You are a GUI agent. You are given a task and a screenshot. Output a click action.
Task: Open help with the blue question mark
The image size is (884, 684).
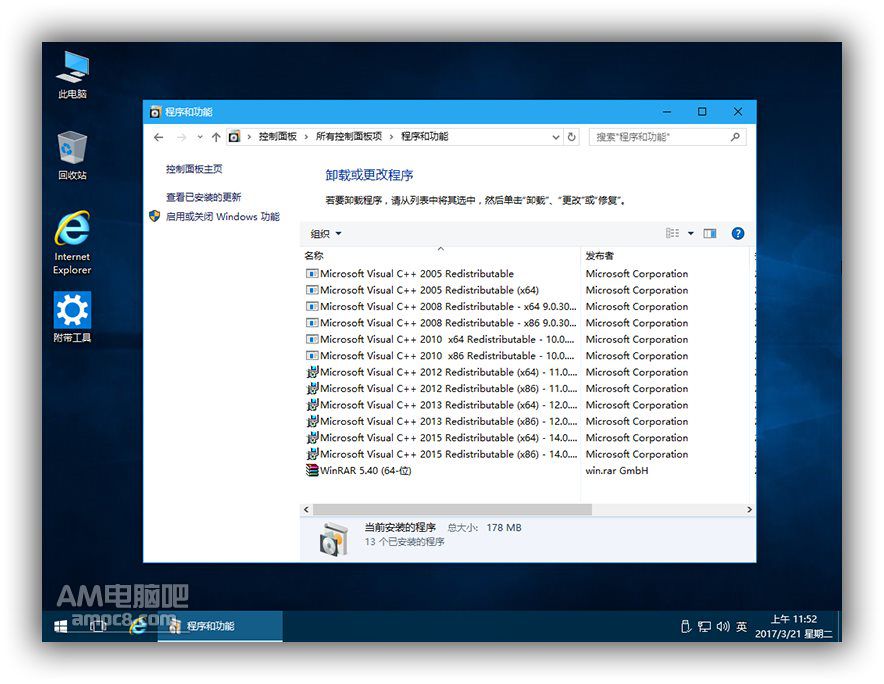[x=737, y=233]
